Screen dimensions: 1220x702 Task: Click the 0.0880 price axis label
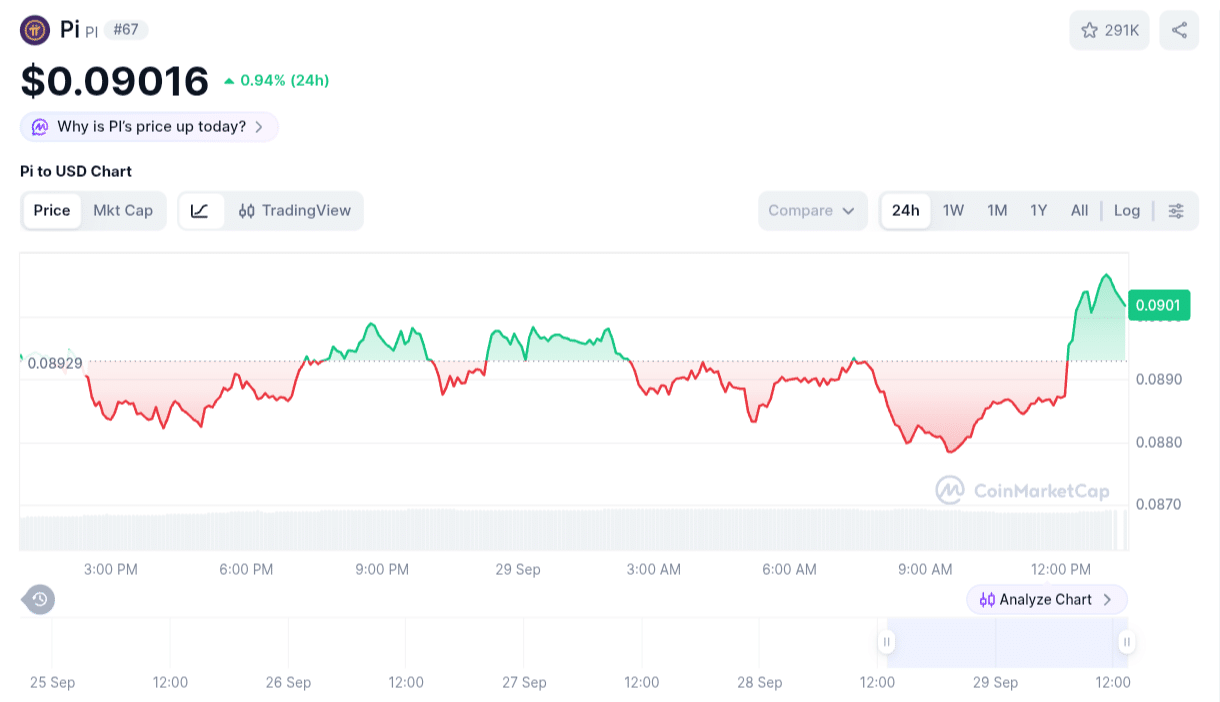click(x=1158, y=443)
